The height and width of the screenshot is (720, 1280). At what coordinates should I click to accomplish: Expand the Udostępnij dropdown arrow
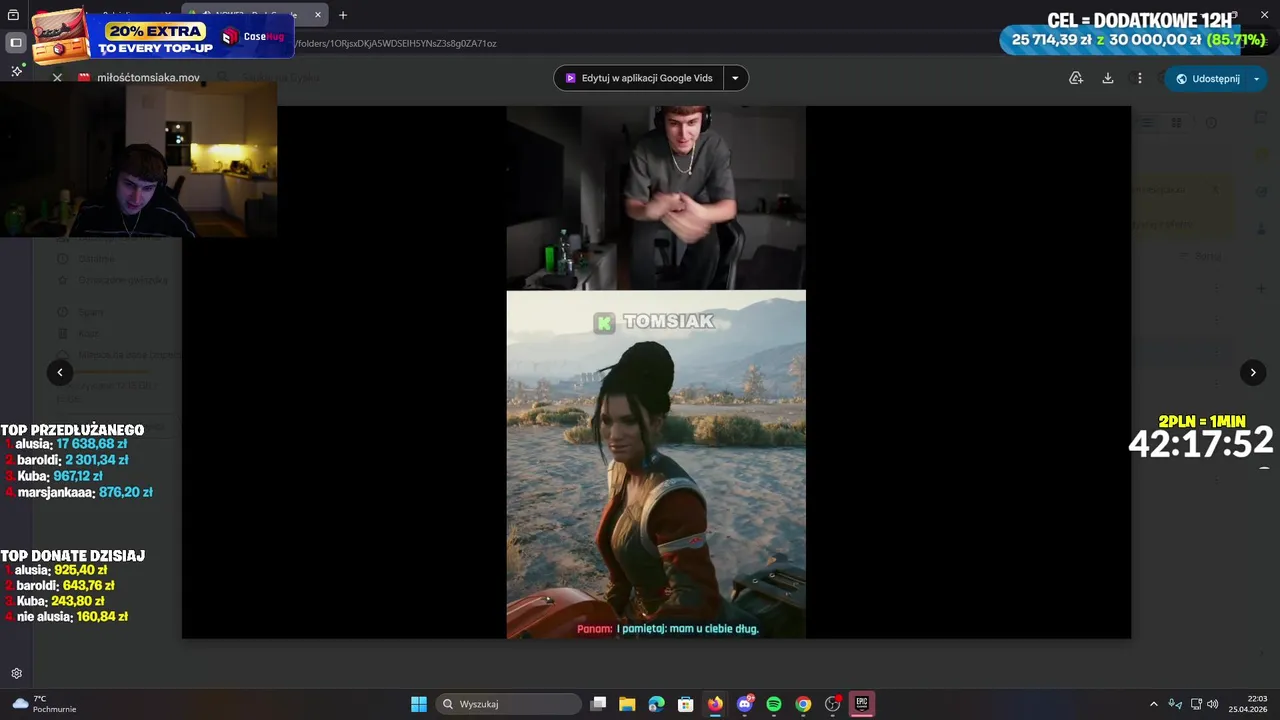point(1257,79)
